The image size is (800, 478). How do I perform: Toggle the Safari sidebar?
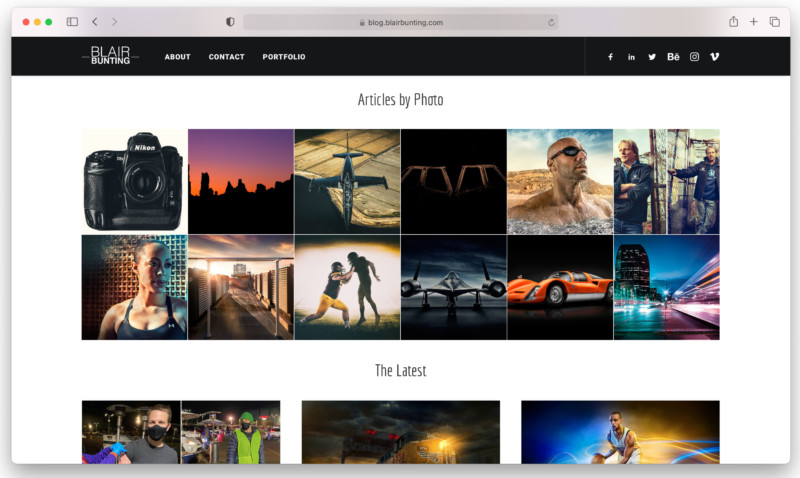(x=72, y=22)
